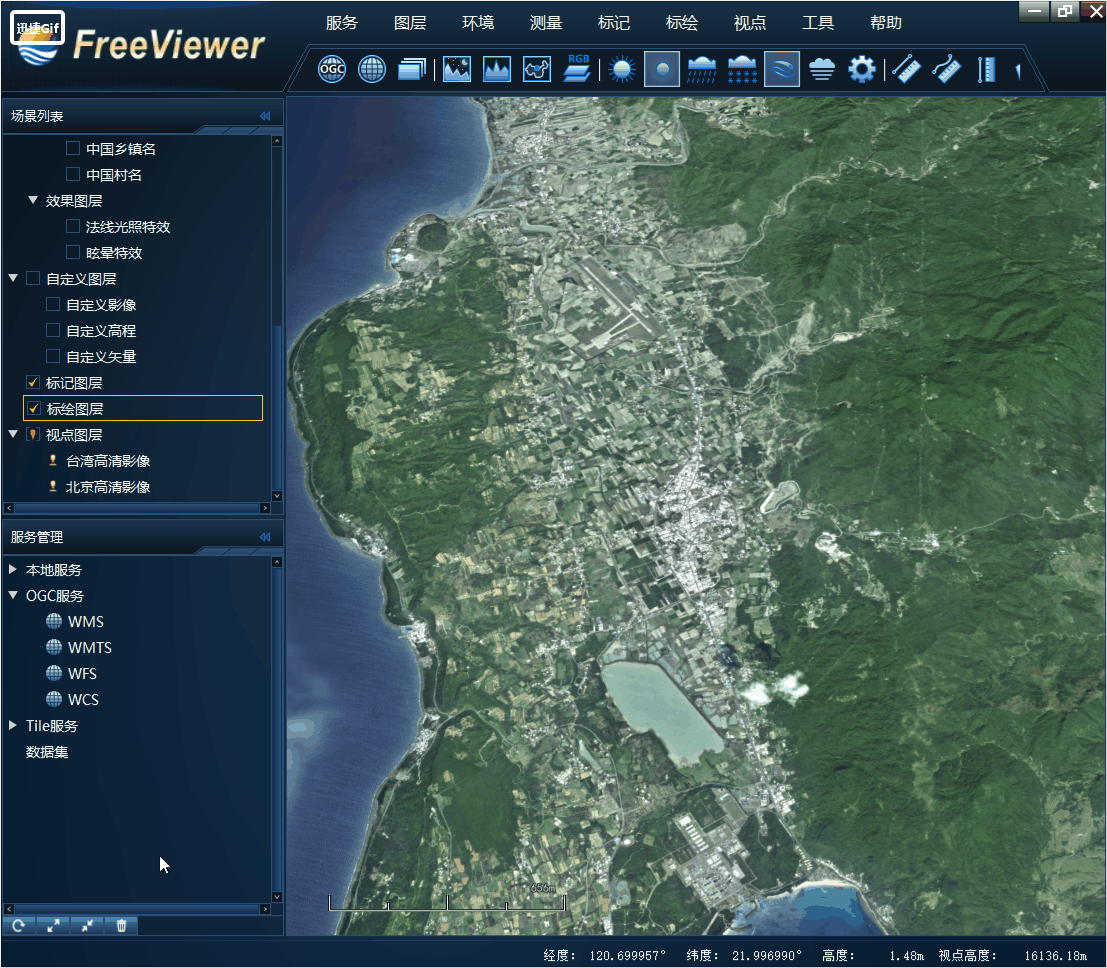1107x968 pixels.
Task: Open the 工具 menu
Action: point(818,23)
